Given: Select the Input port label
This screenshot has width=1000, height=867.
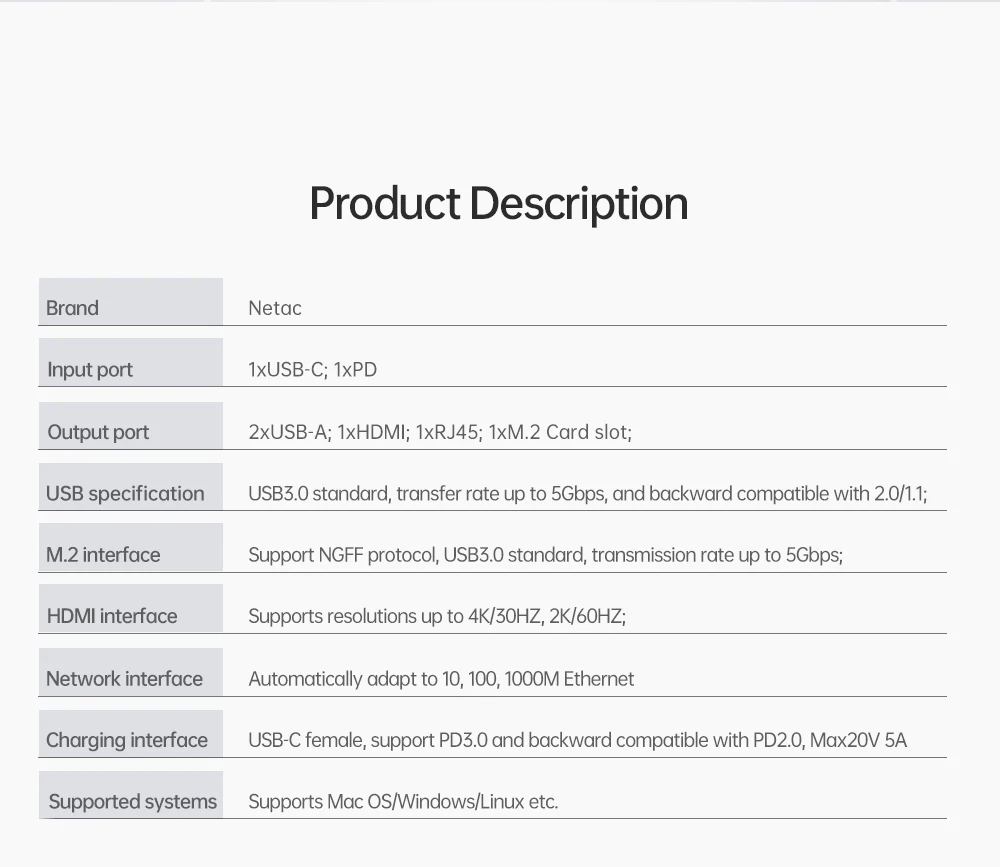Looking at the screenshot, I should pos(90,370).
